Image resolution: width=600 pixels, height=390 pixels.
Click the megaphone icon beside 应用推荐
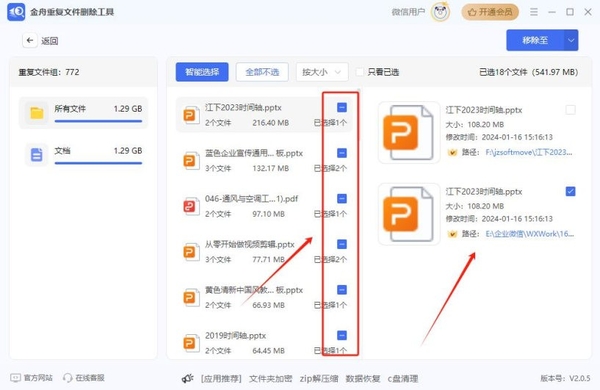tap(188, 379)
